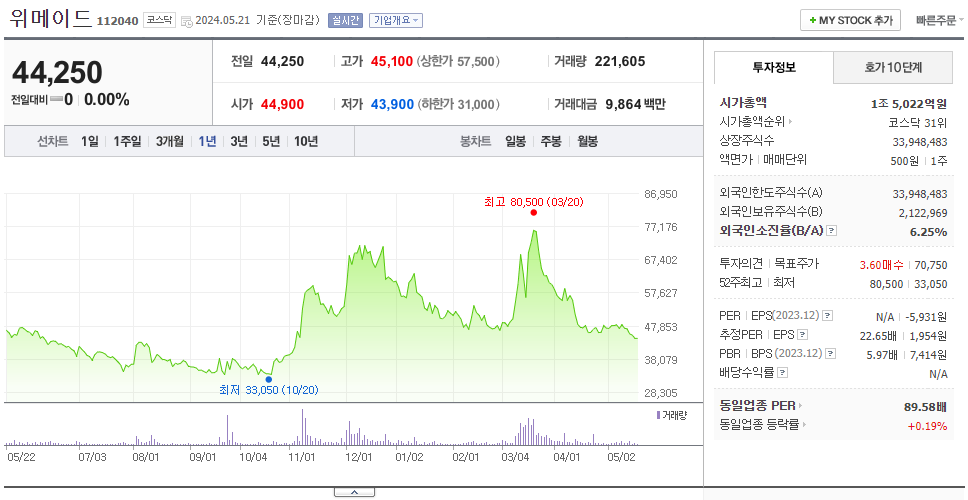Click the 거래량 value 221,605
This screenshot has width=968, height=500.
620,61
